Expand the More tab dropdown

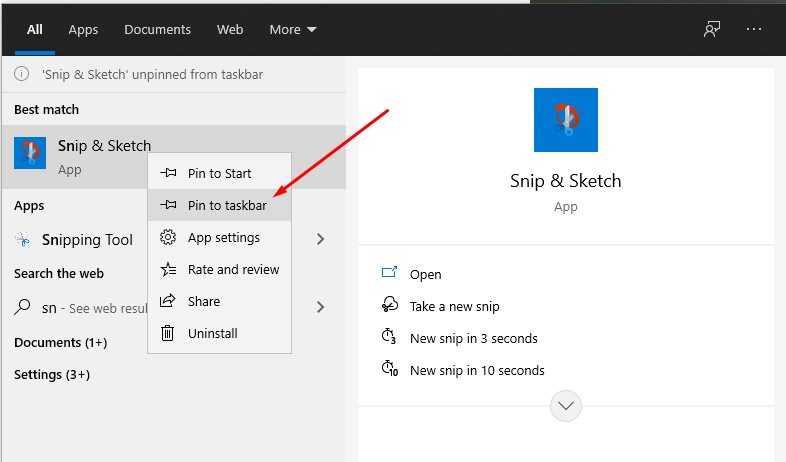coord(292,30)
